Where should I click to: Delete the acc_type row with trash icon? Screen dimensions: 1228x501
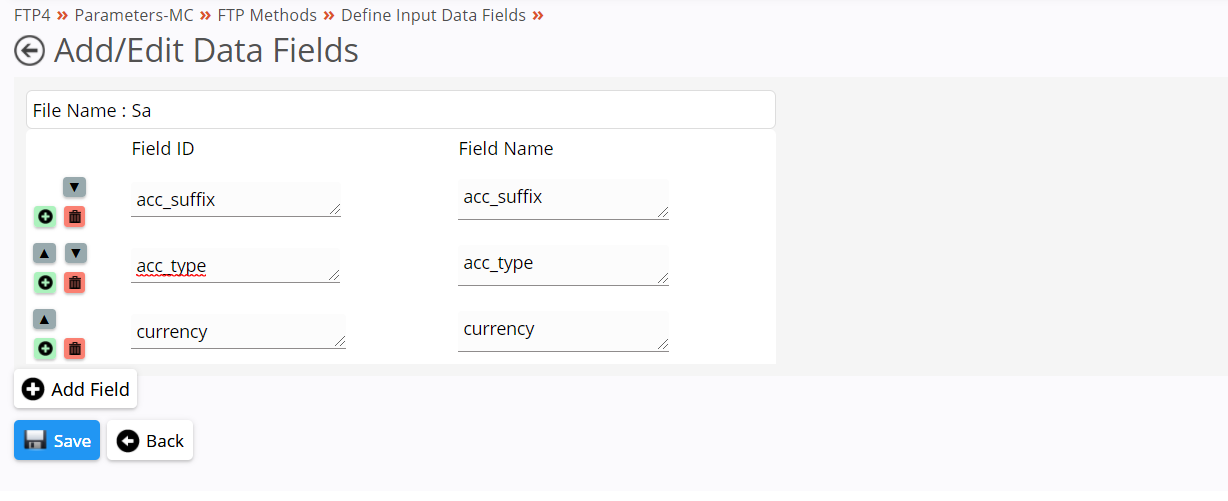click(75, 283)
